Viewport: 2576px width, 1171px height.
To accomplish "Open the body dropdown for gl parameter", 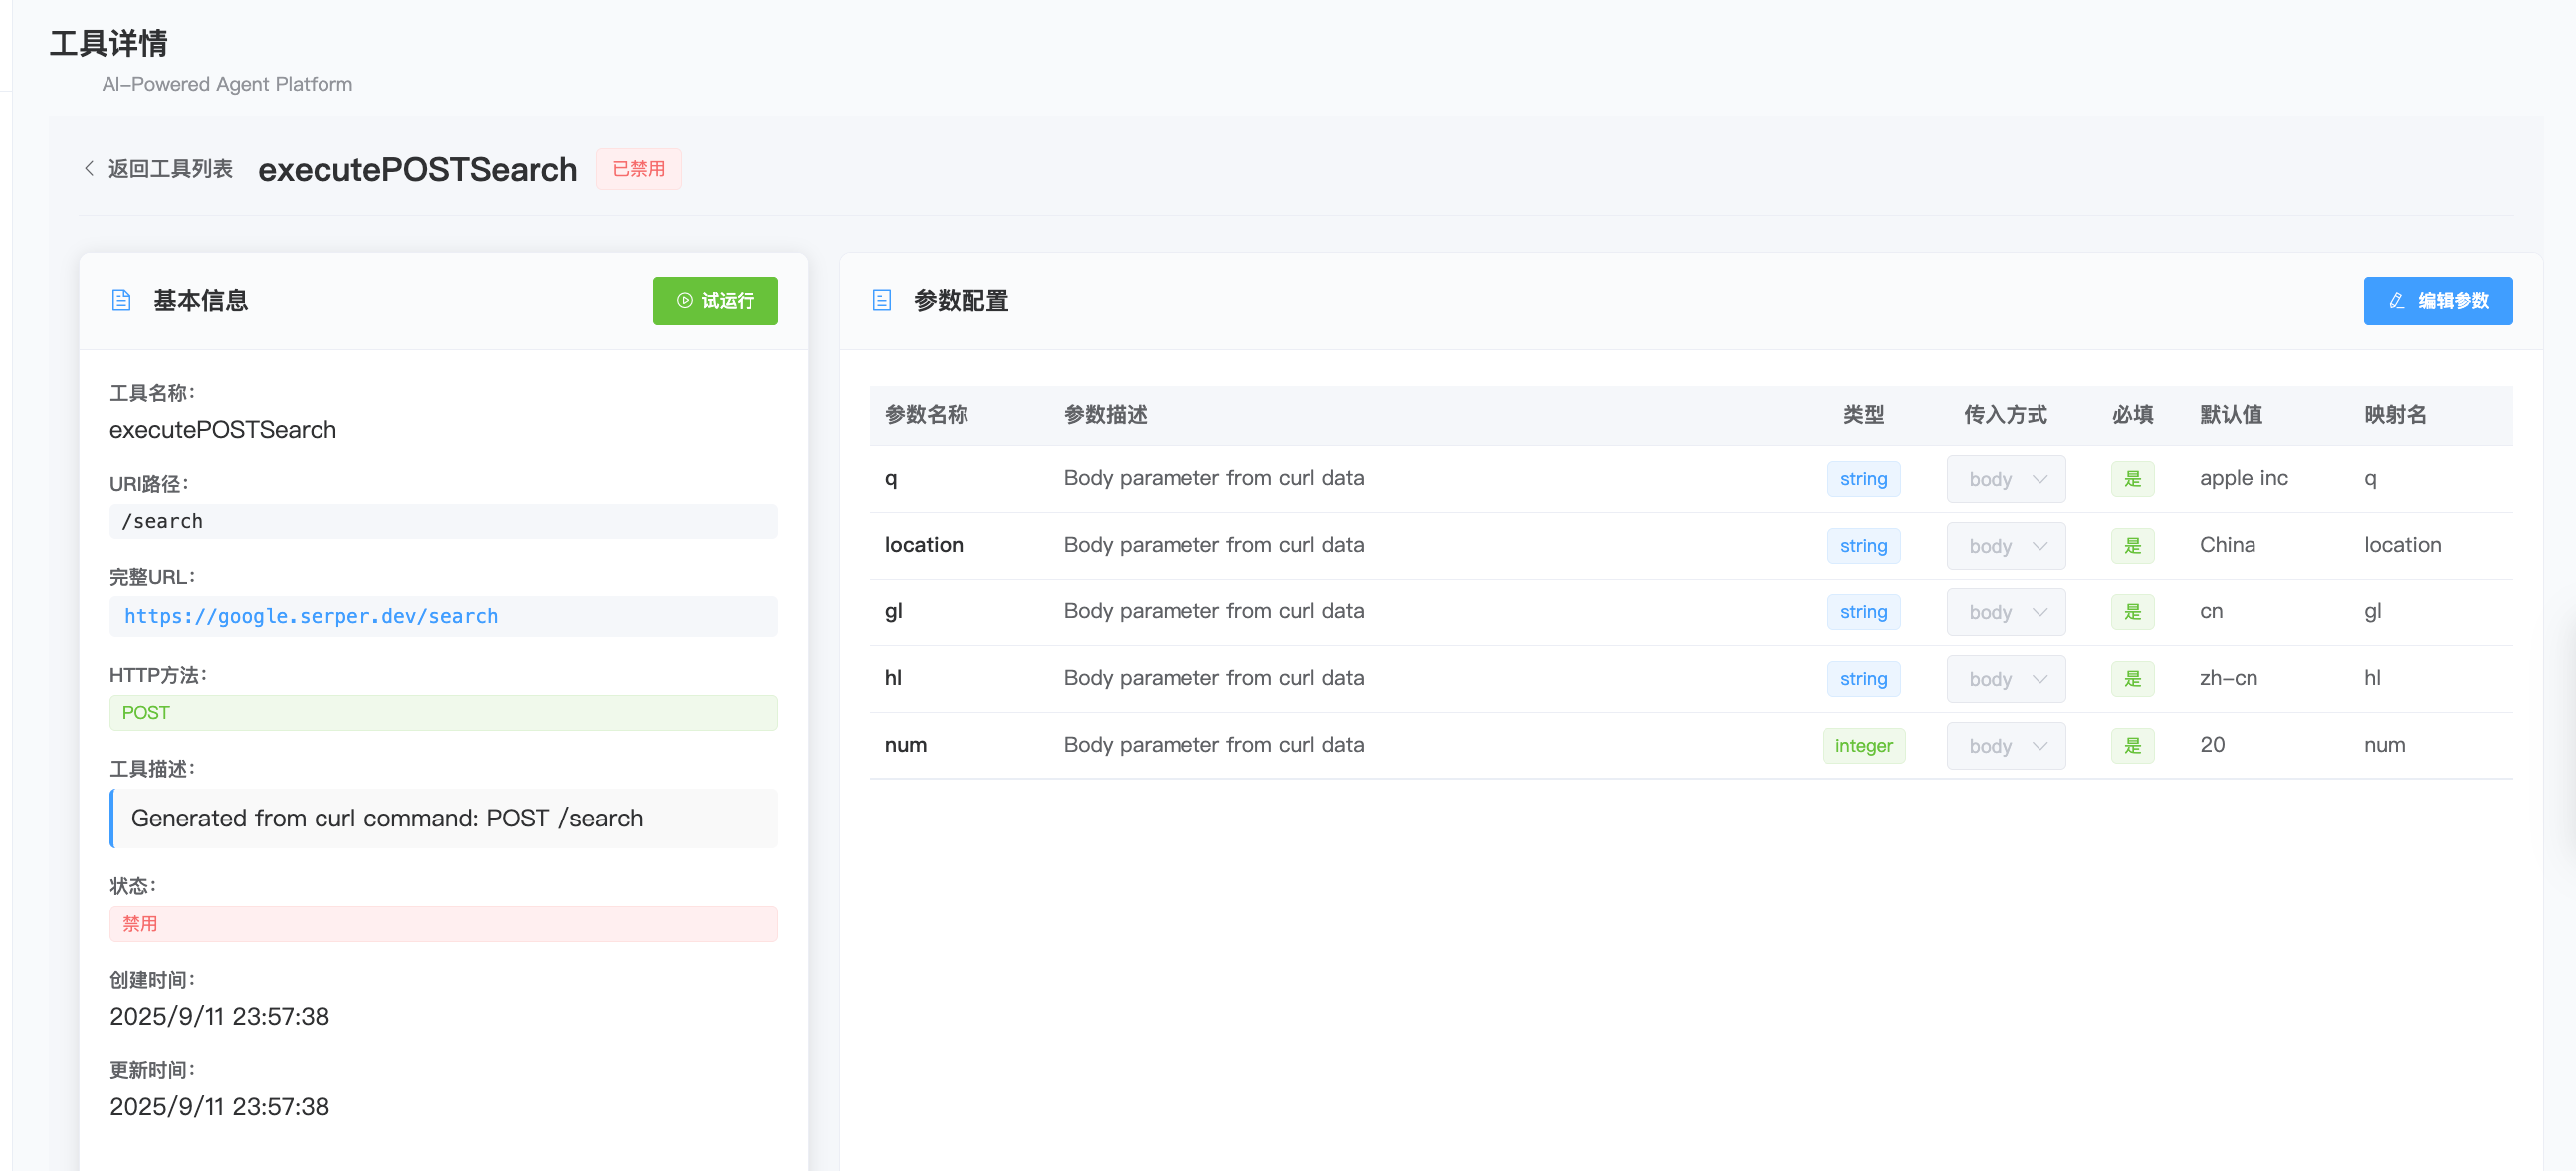I will [2005, 613].
